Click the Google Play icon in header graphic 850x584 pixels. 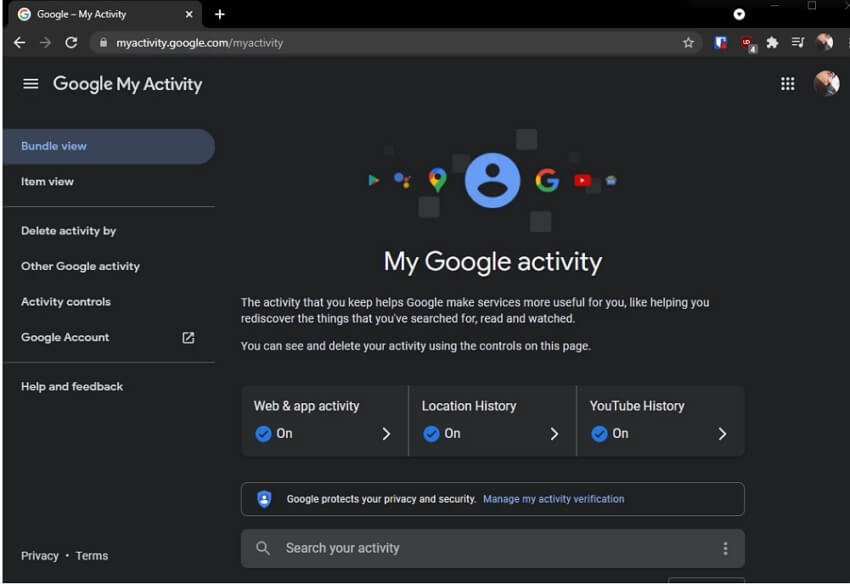374,180
